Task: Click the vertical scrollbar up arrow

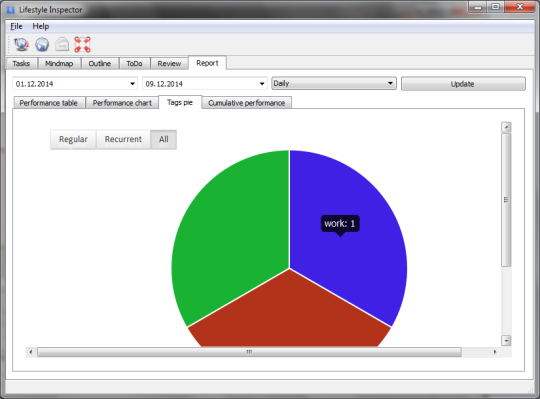Action: coord(506,127)
